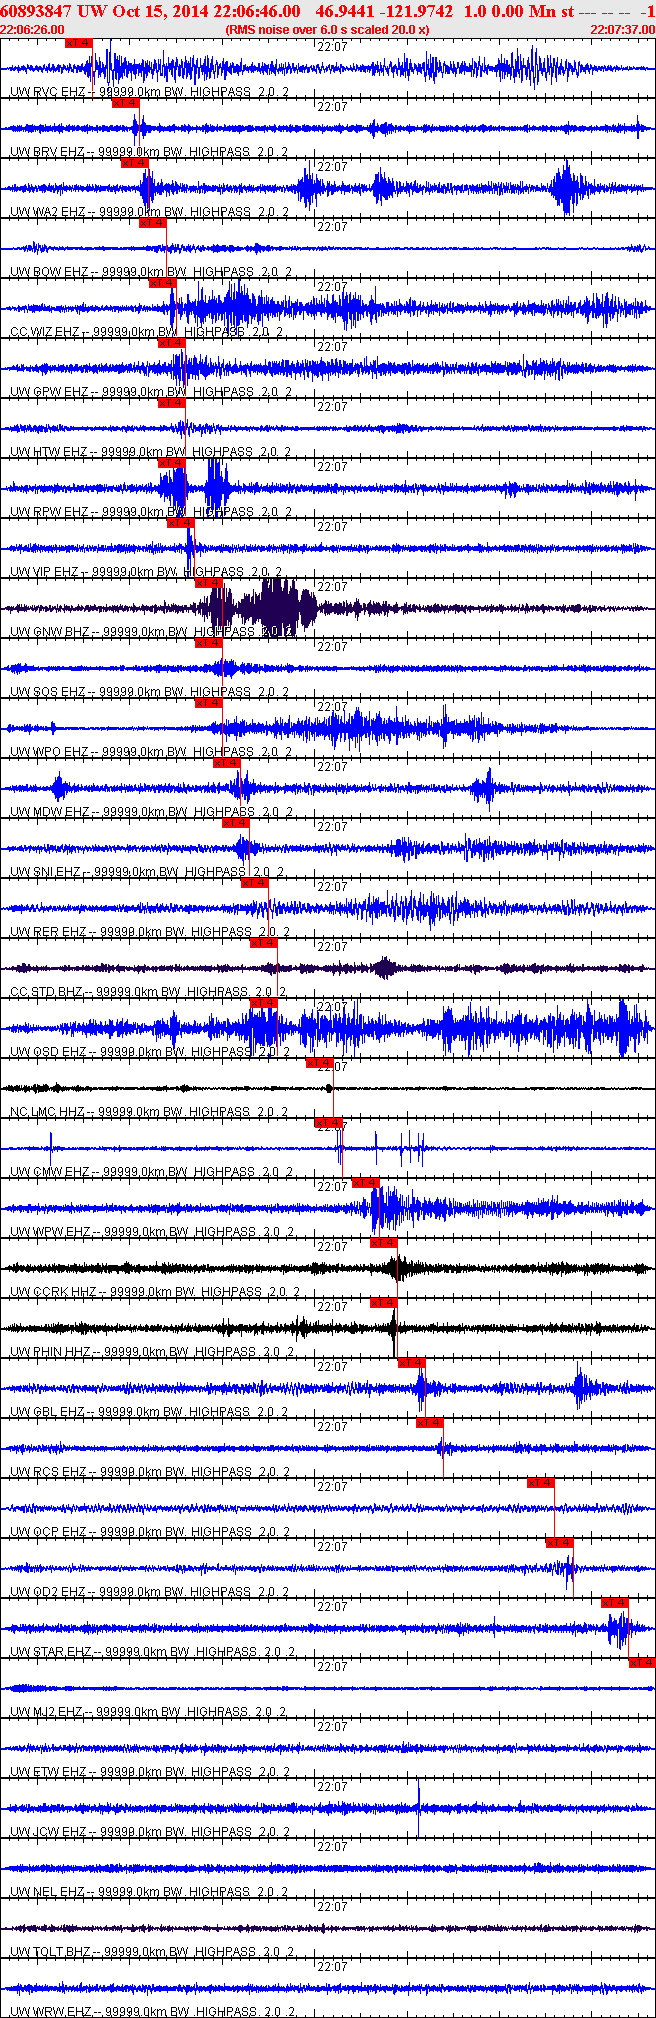Select the red pick marker on GNW trace
656x2018 pixels.
tap(208, 583)
